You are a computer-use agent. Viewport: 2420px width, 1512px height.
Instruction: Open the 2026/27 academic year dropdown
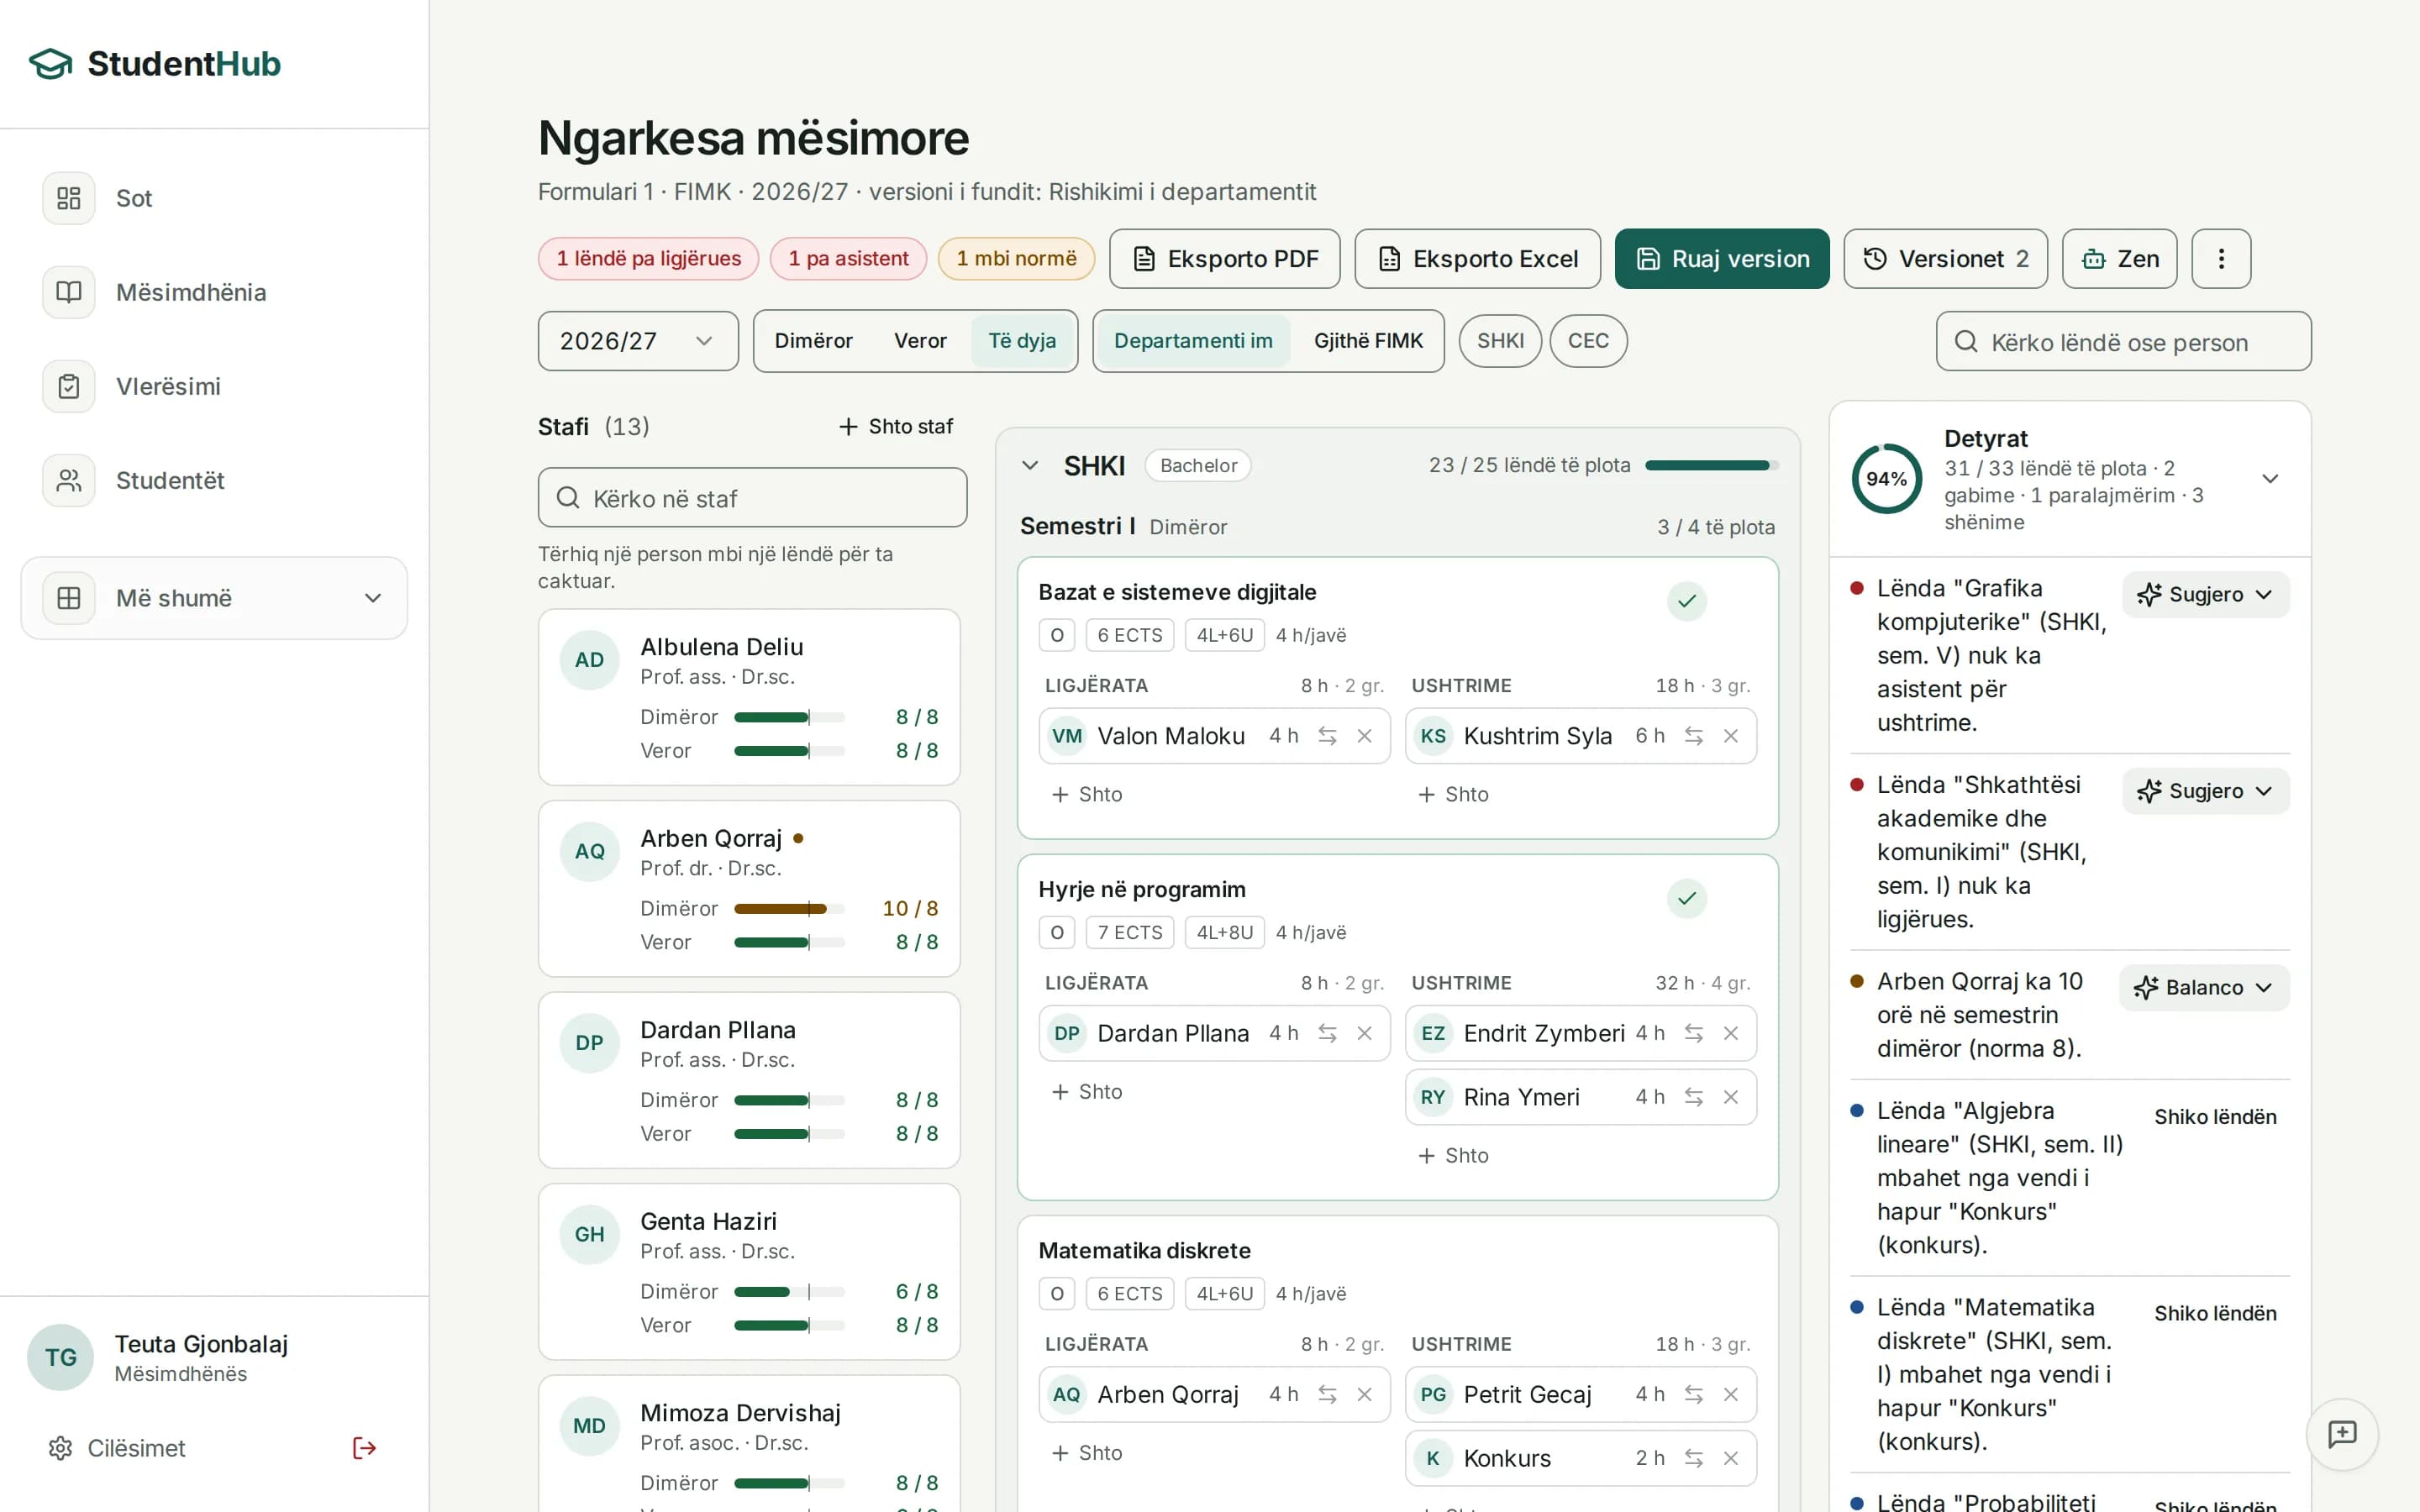pyautogui.click(x=638, y=341)
